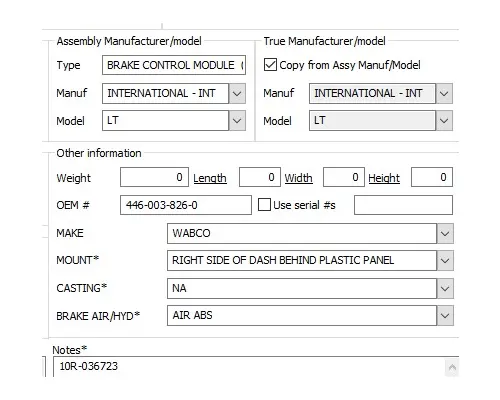Image resolution: width=500 pixels, height=400 pixels.
Task: Expand the BRAKE AIR/HYD dropdown arrow
Action: click(445, 315)
